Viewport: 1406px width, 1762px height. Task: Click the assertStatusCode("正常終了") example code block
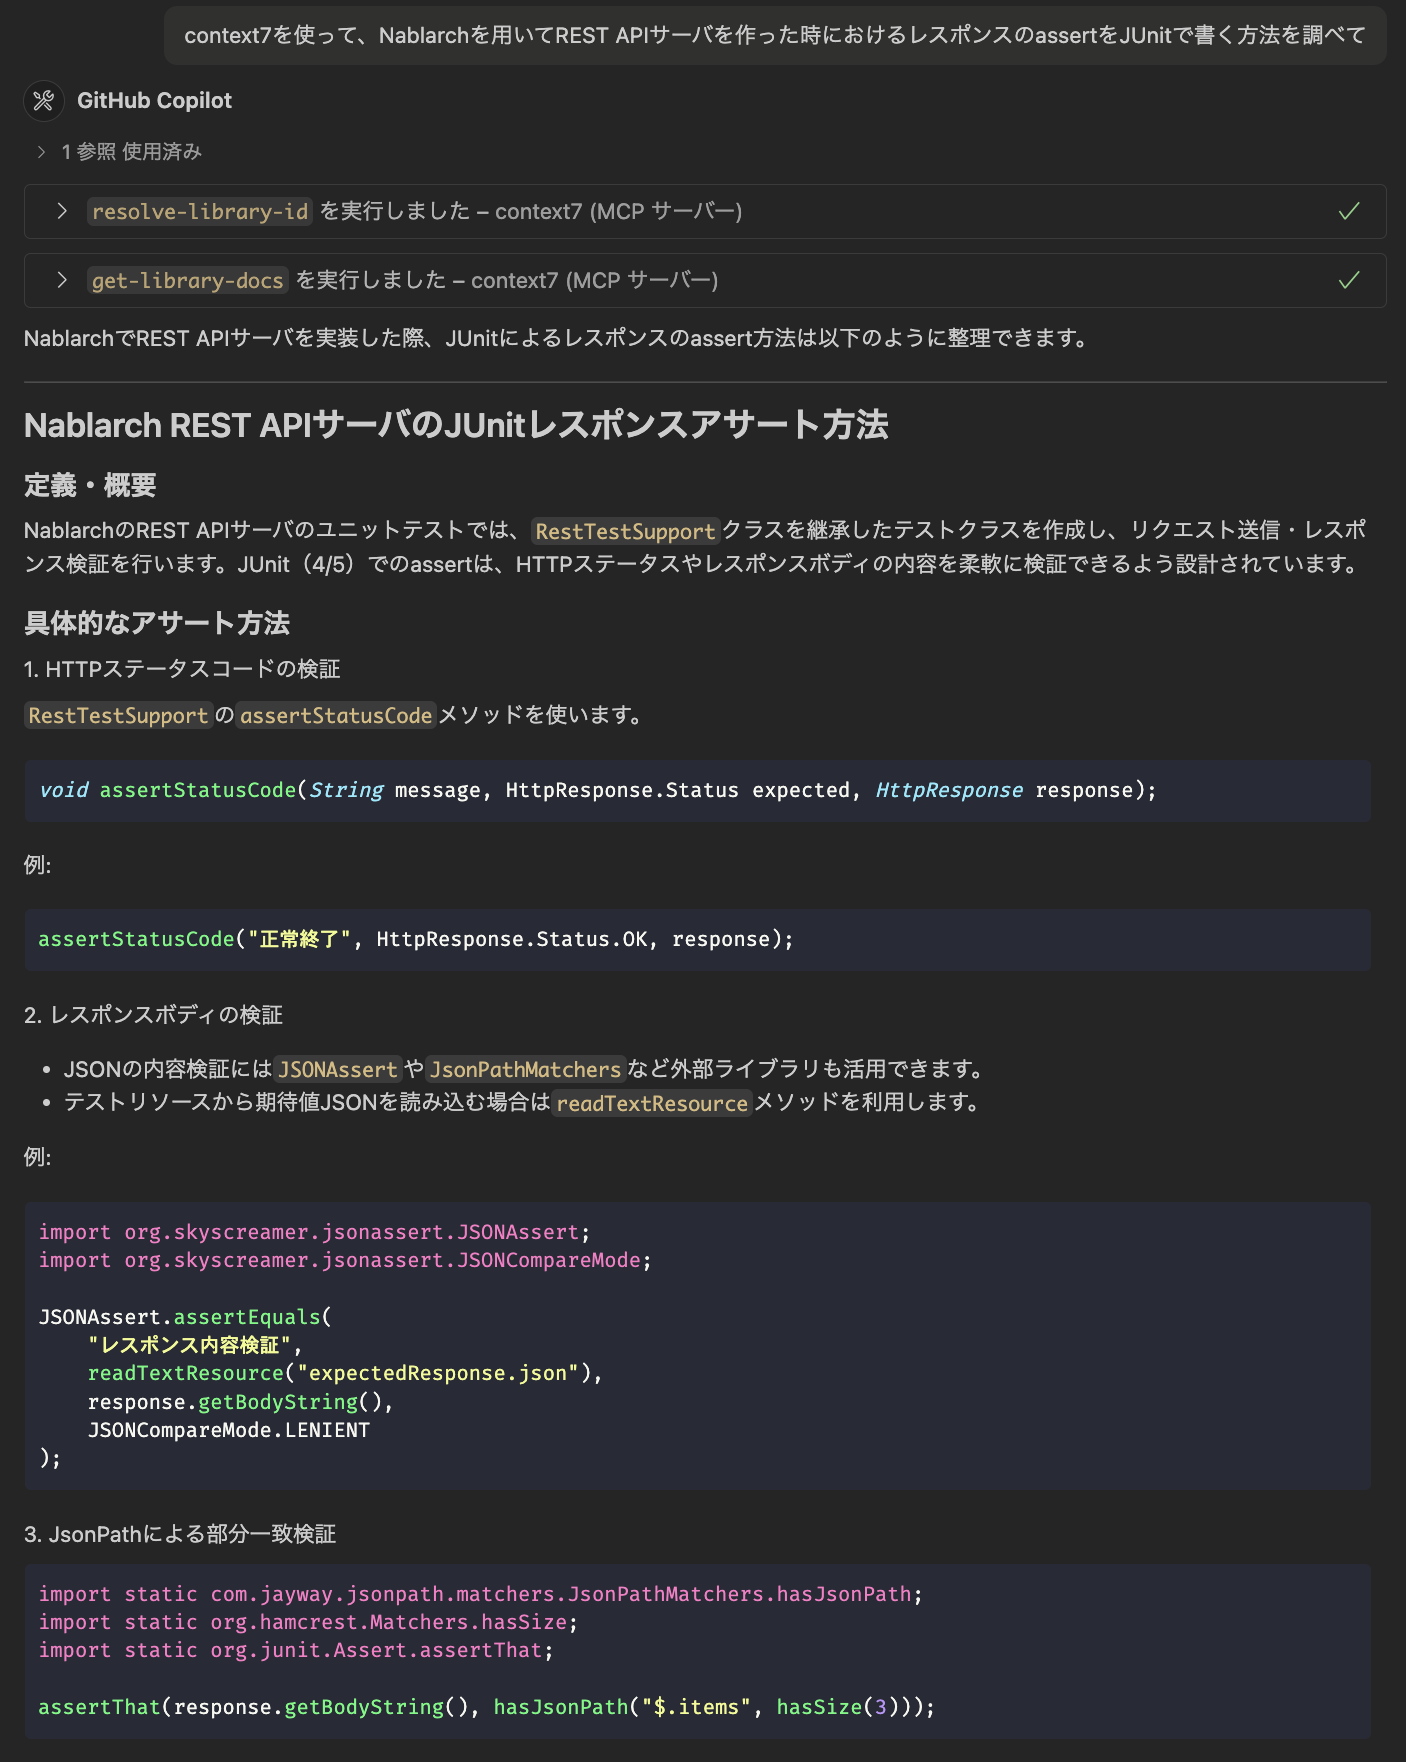tap(697, 939)
